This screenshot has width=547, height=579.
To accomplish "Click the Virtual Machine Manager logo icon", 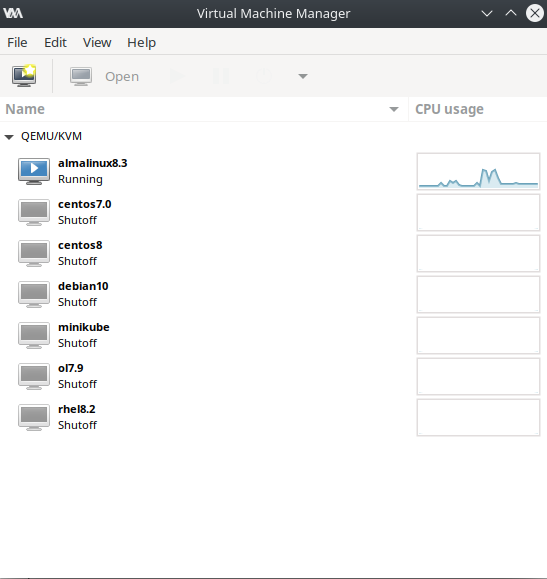I will click(13, 14).
